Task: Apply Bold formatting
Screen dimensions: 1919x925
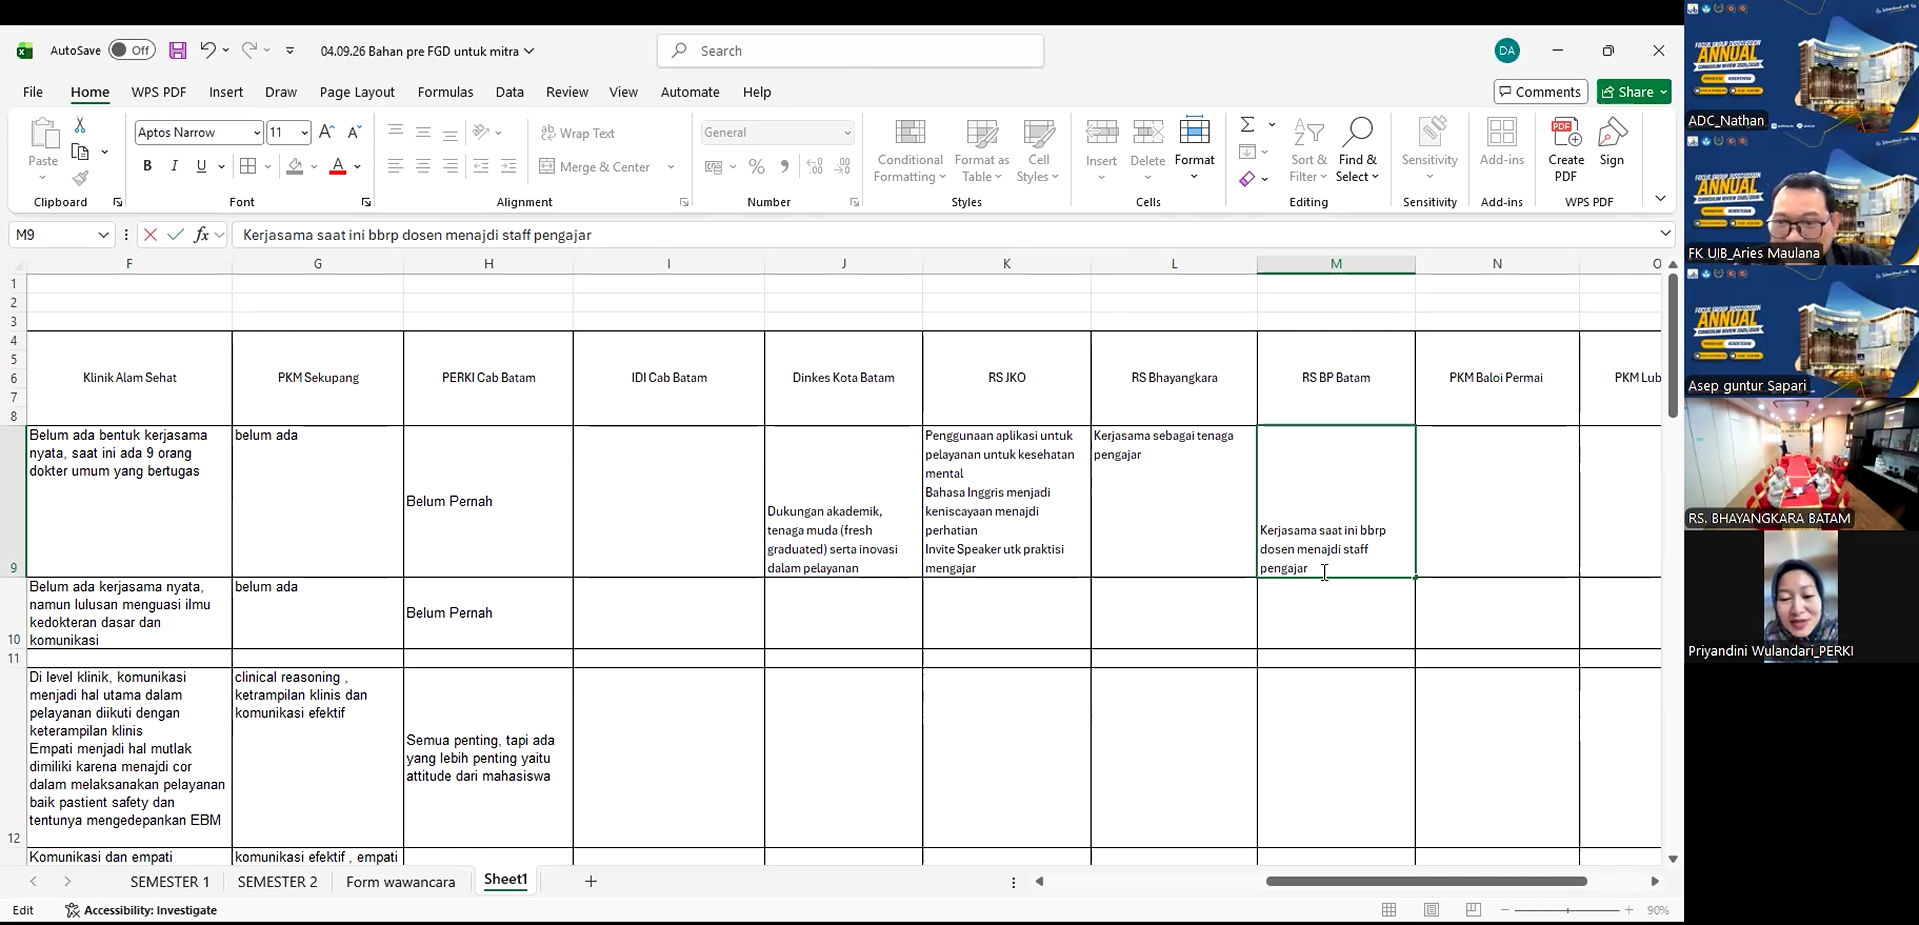Action: coord(147,166)
